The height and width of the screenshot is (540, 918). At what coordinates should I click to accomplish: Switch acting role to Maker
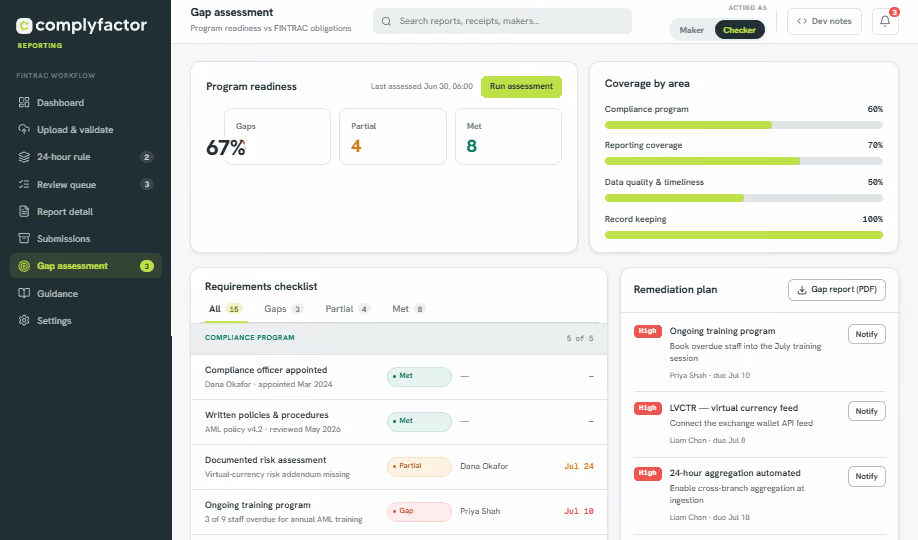pyautogui.click(x=691, y=30)
